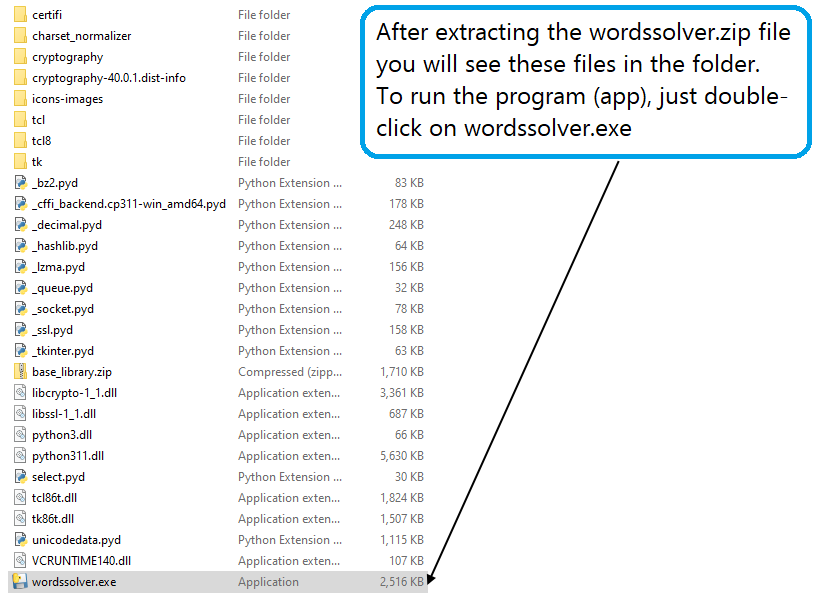Select the file name wordssolver.exe
Viewport: 814px width, 608px height.
coord(74,582)
